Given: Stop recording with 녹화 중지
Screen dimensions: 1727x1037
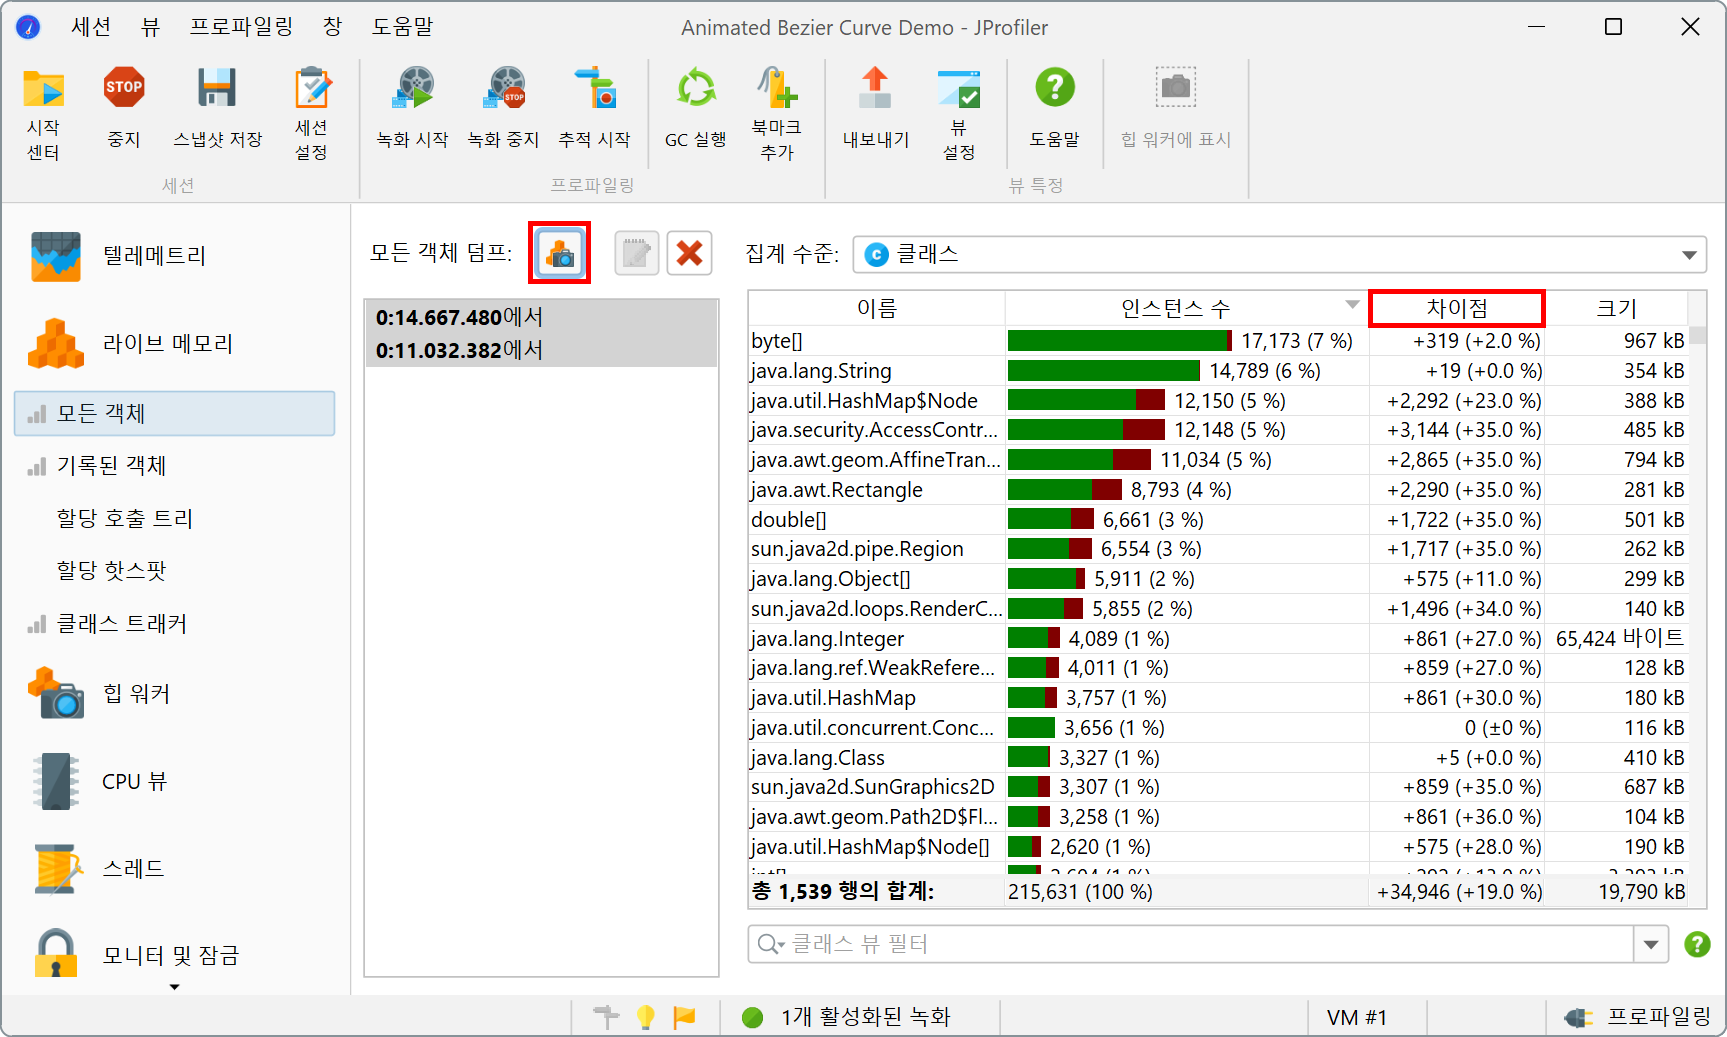Looking at the screenshot, I should coord(504,108).
